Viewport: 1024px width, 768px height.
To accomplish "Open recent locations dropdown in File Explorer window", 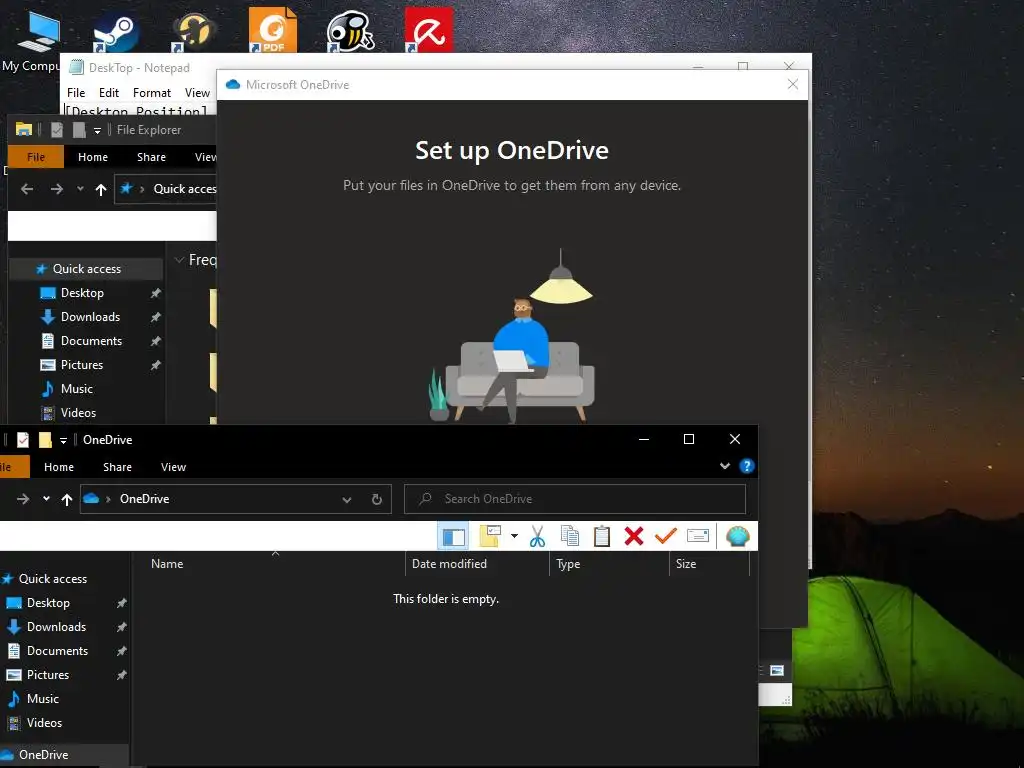I will 80,189.
